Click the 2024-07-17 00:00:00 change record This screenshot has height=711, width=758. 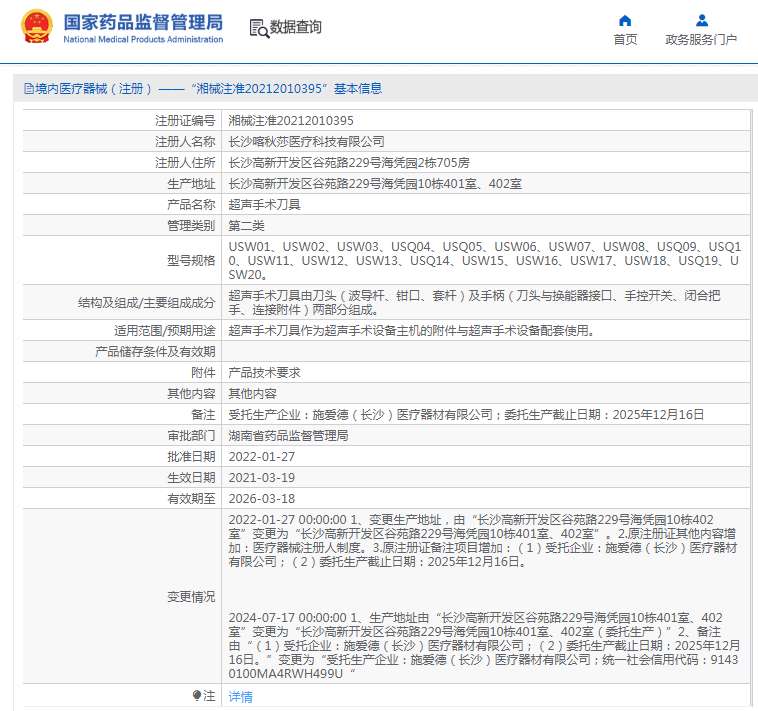coord(484,646)
